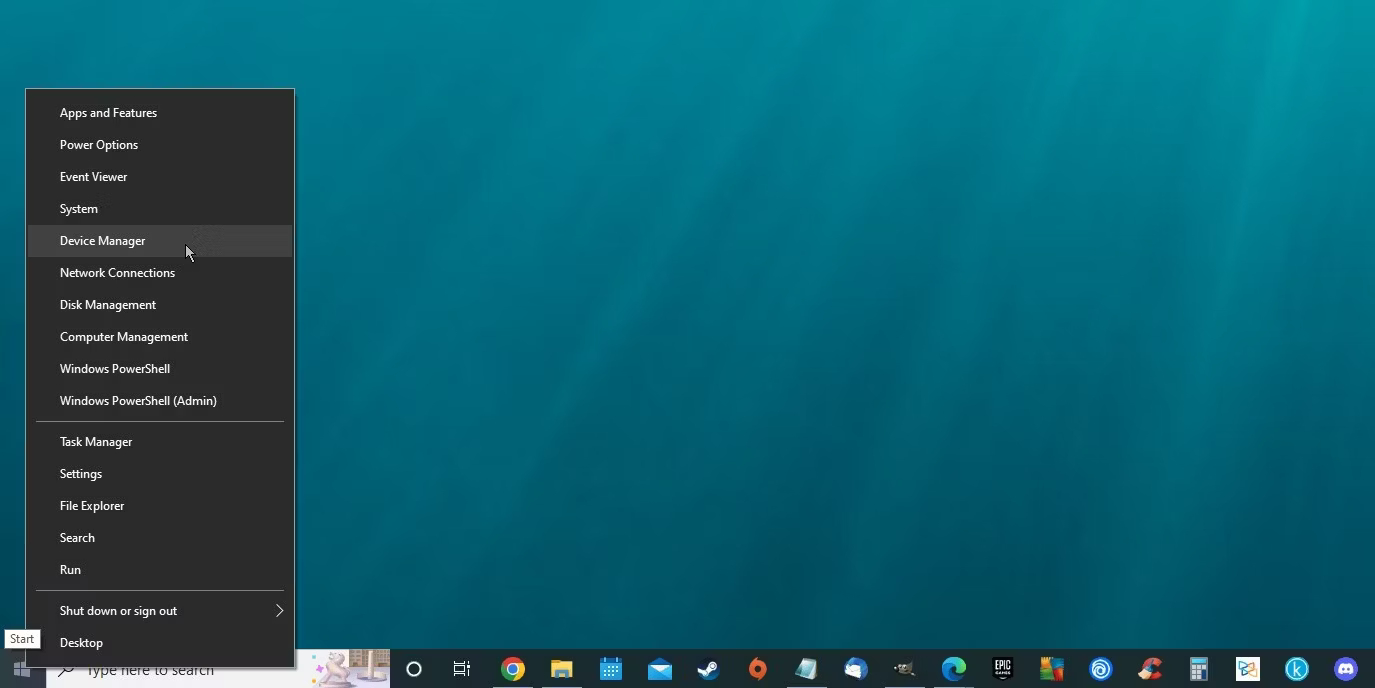Open the Run dialog entry
The image size is (1375, 688).
click(160, 570)
